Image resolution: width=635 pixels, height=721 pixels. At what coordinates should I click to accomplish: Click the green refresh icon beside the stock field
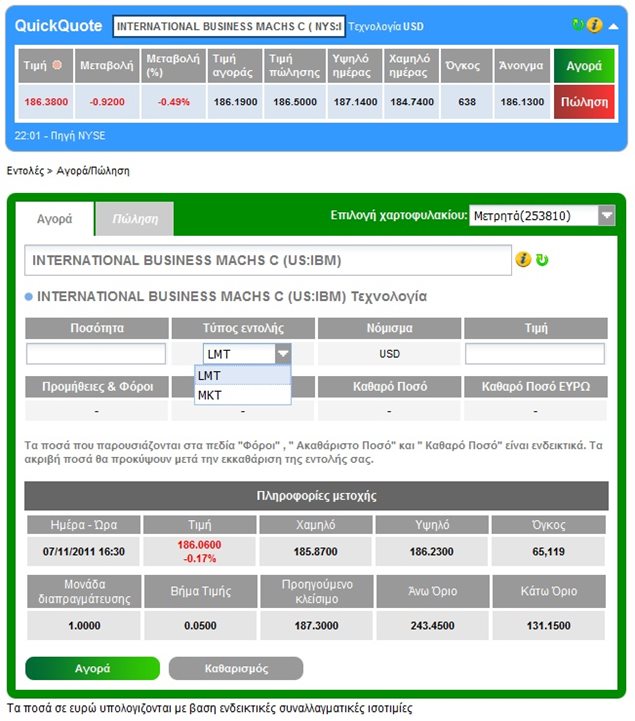543,260
